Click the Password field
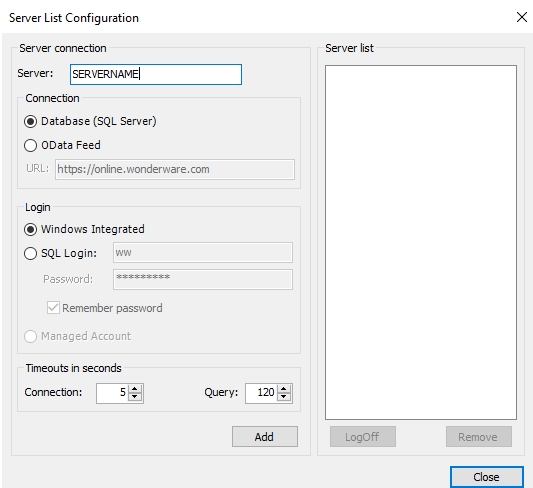 pyautogui.click(x=203, y=279)
